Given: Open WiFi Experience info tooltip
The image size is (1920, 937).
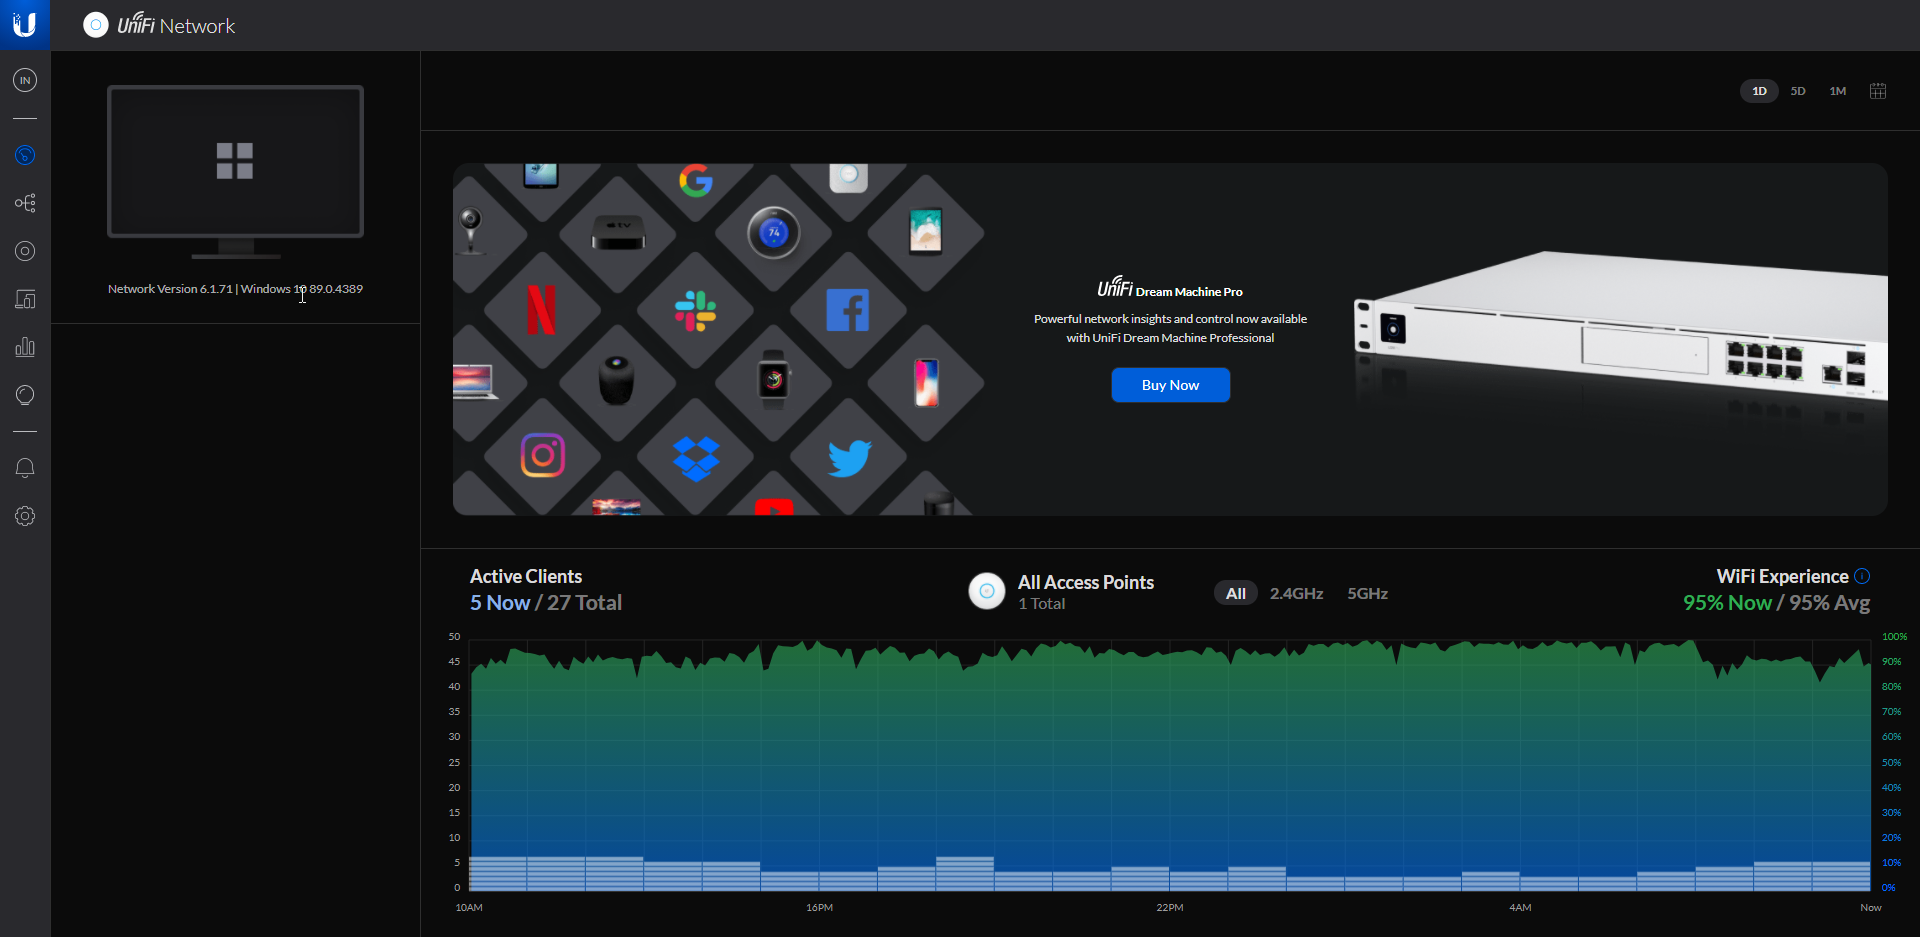Looking at the screenshot, I should tap(1863, 576).
